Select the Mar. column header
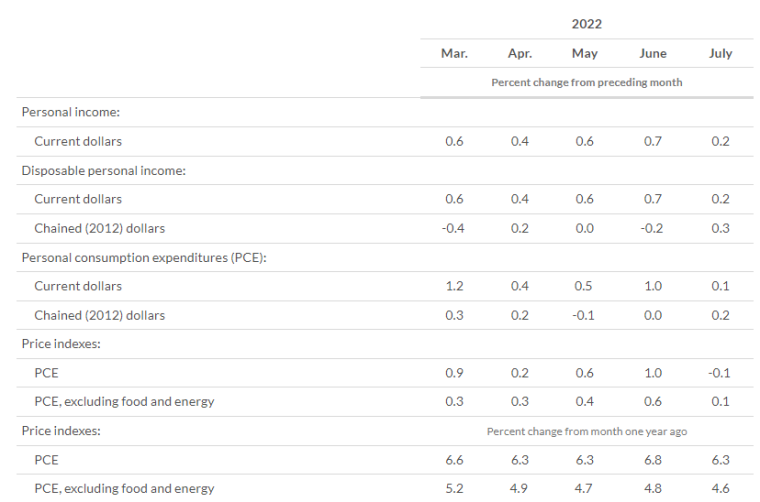Image resolution: width=760 pixels, height=502 pixels. coord(454,53)
